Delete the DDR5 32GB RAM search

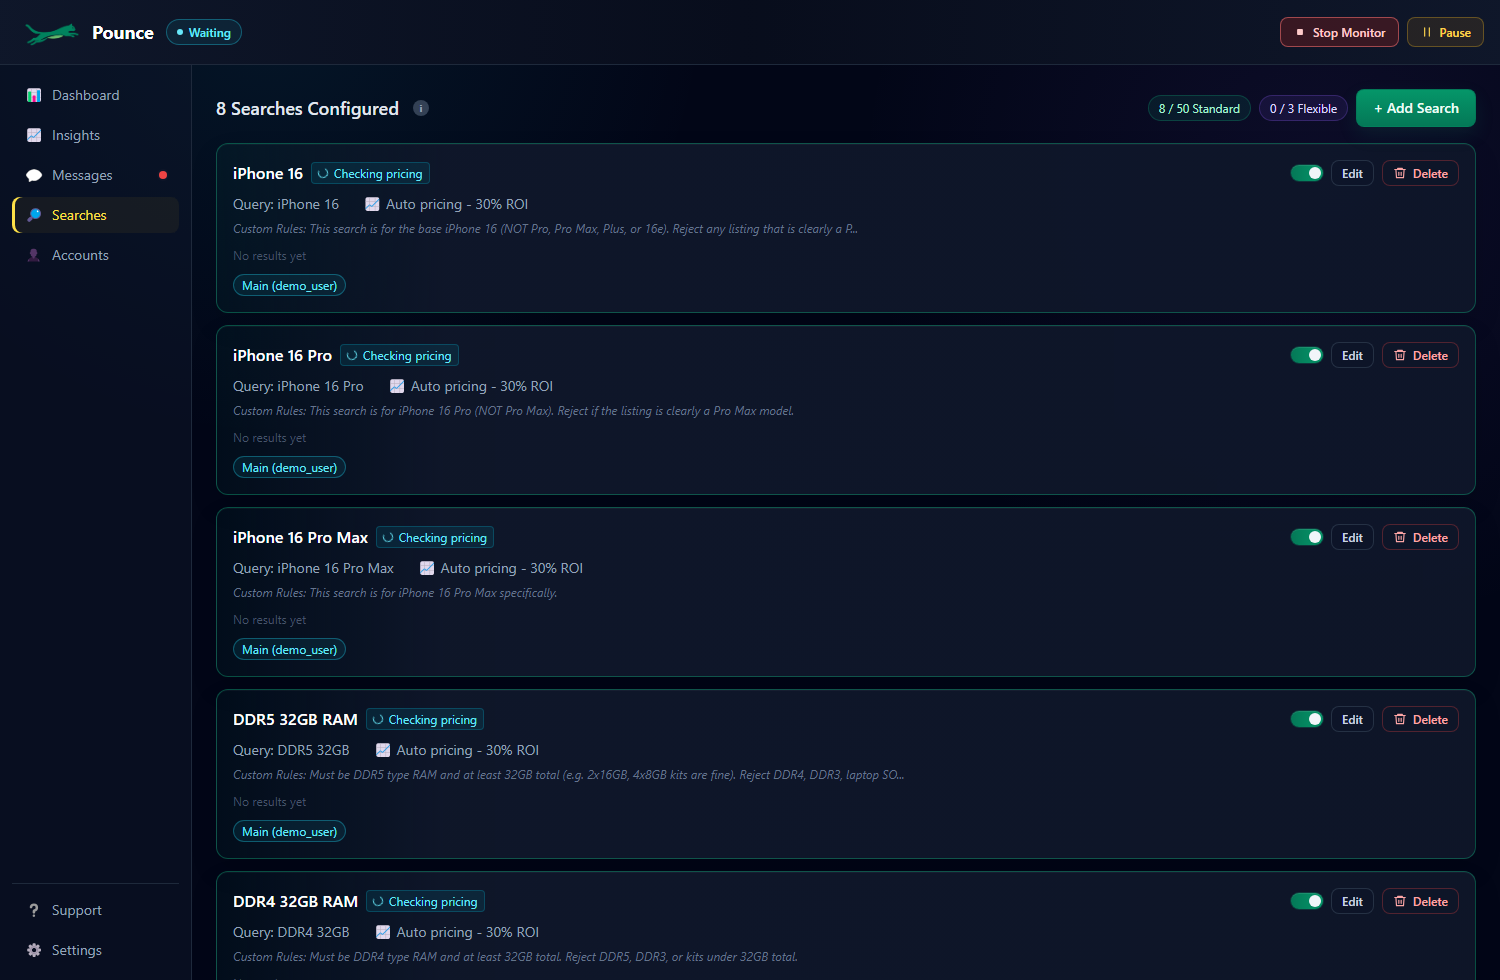[x=1420, y=719]
